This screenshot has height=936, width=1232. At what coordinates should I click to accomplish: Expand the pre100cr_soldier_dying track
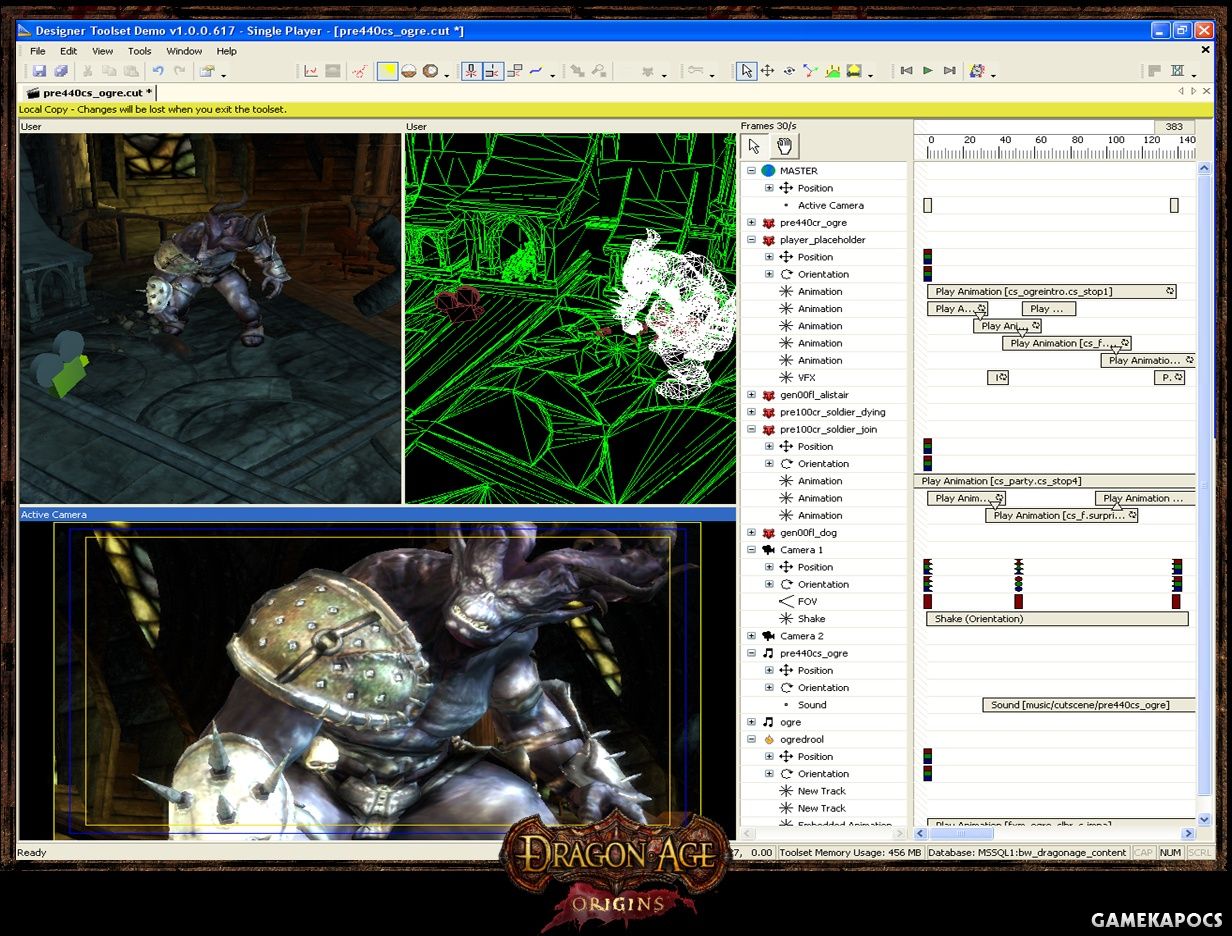(x=751, y=412)
